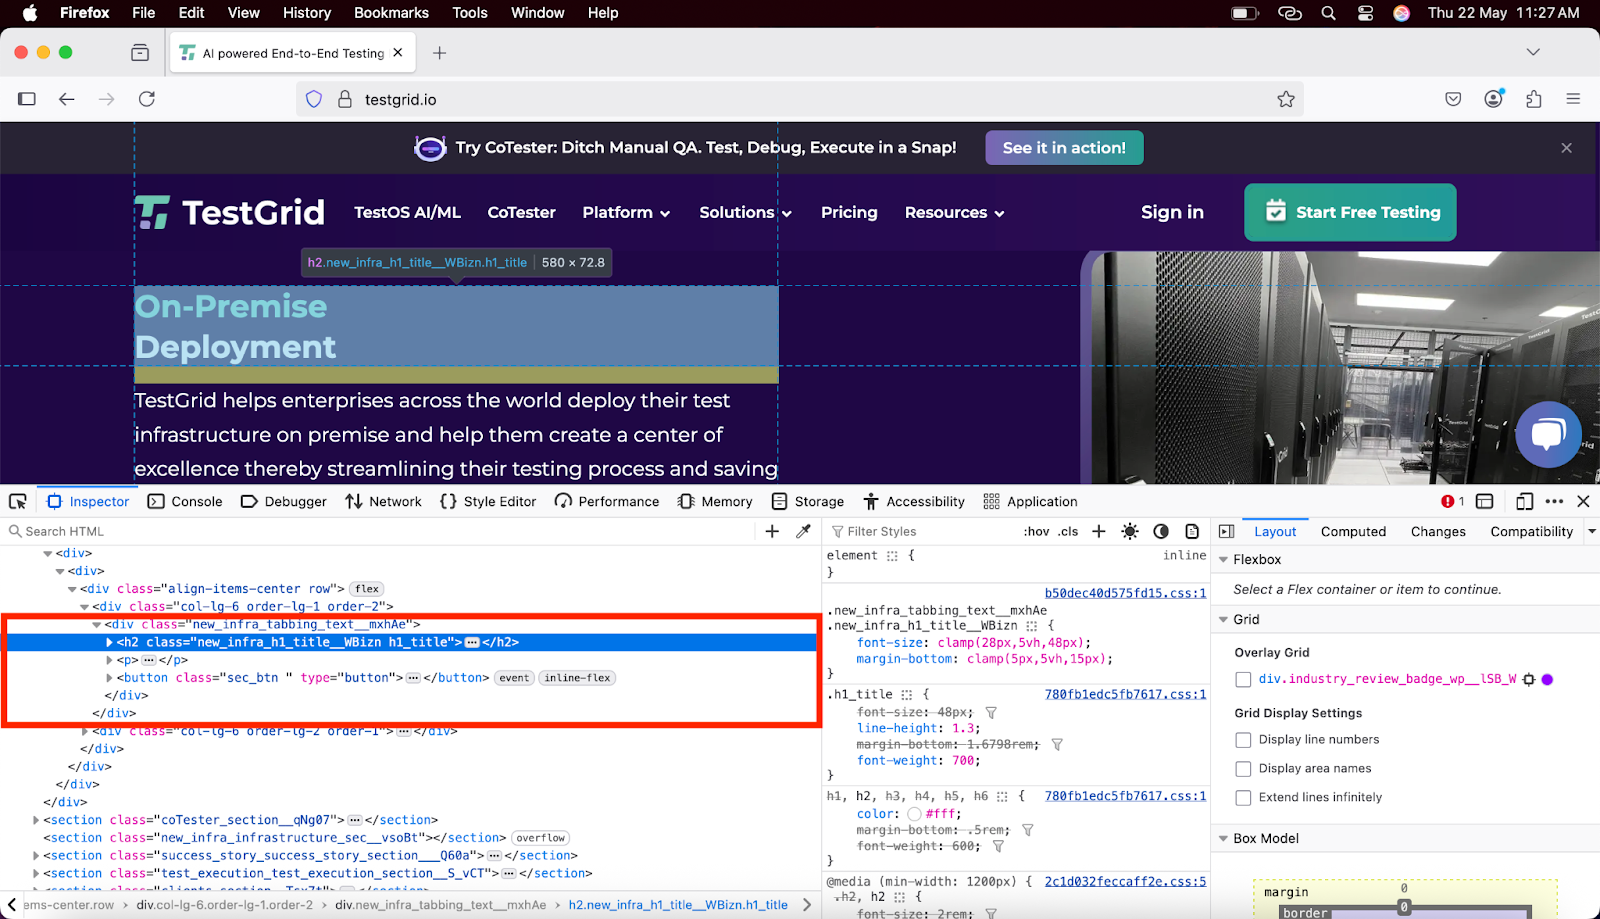Open Firefox hamburger application menu
The height and width of the screenshot is (919, 1600).
pos(1573,98)
